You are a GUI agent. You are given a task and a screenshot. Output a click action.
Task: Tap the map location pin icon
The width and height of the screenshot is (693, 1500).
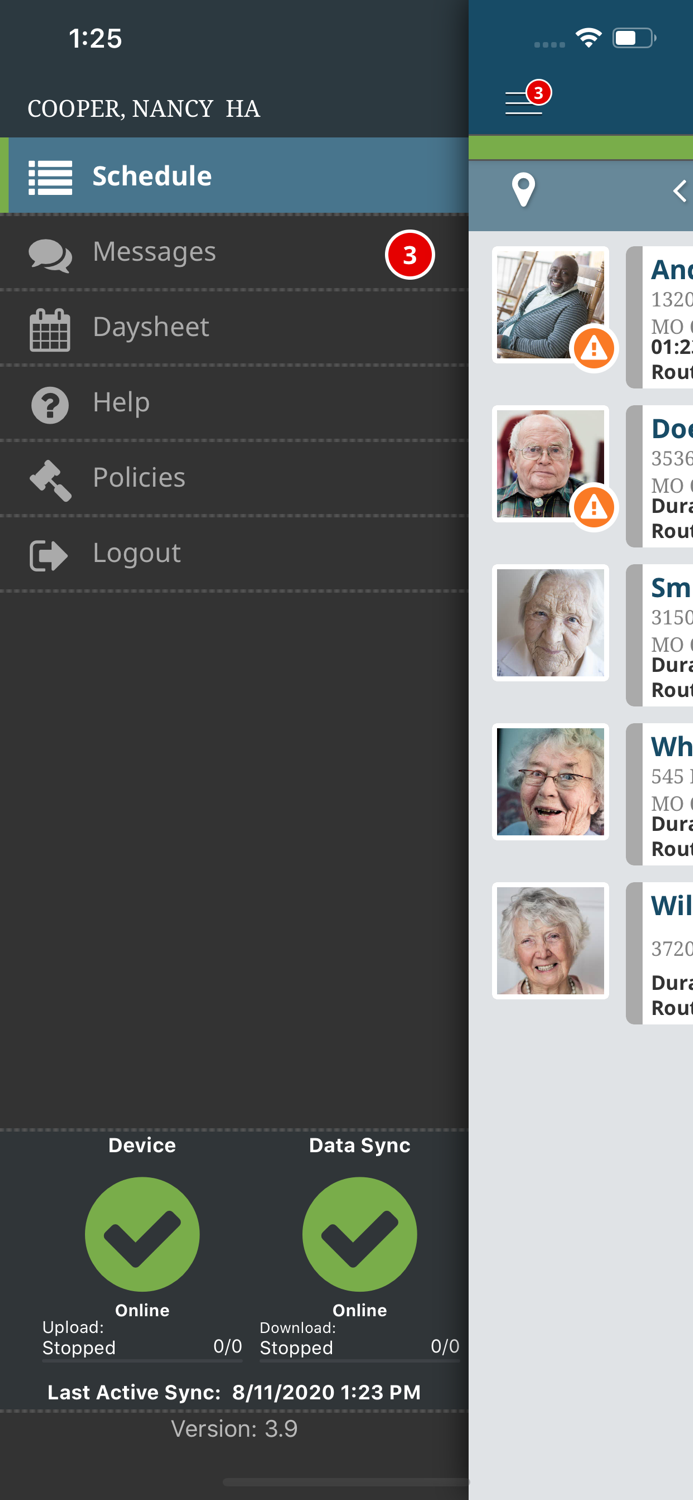point(523,190)
